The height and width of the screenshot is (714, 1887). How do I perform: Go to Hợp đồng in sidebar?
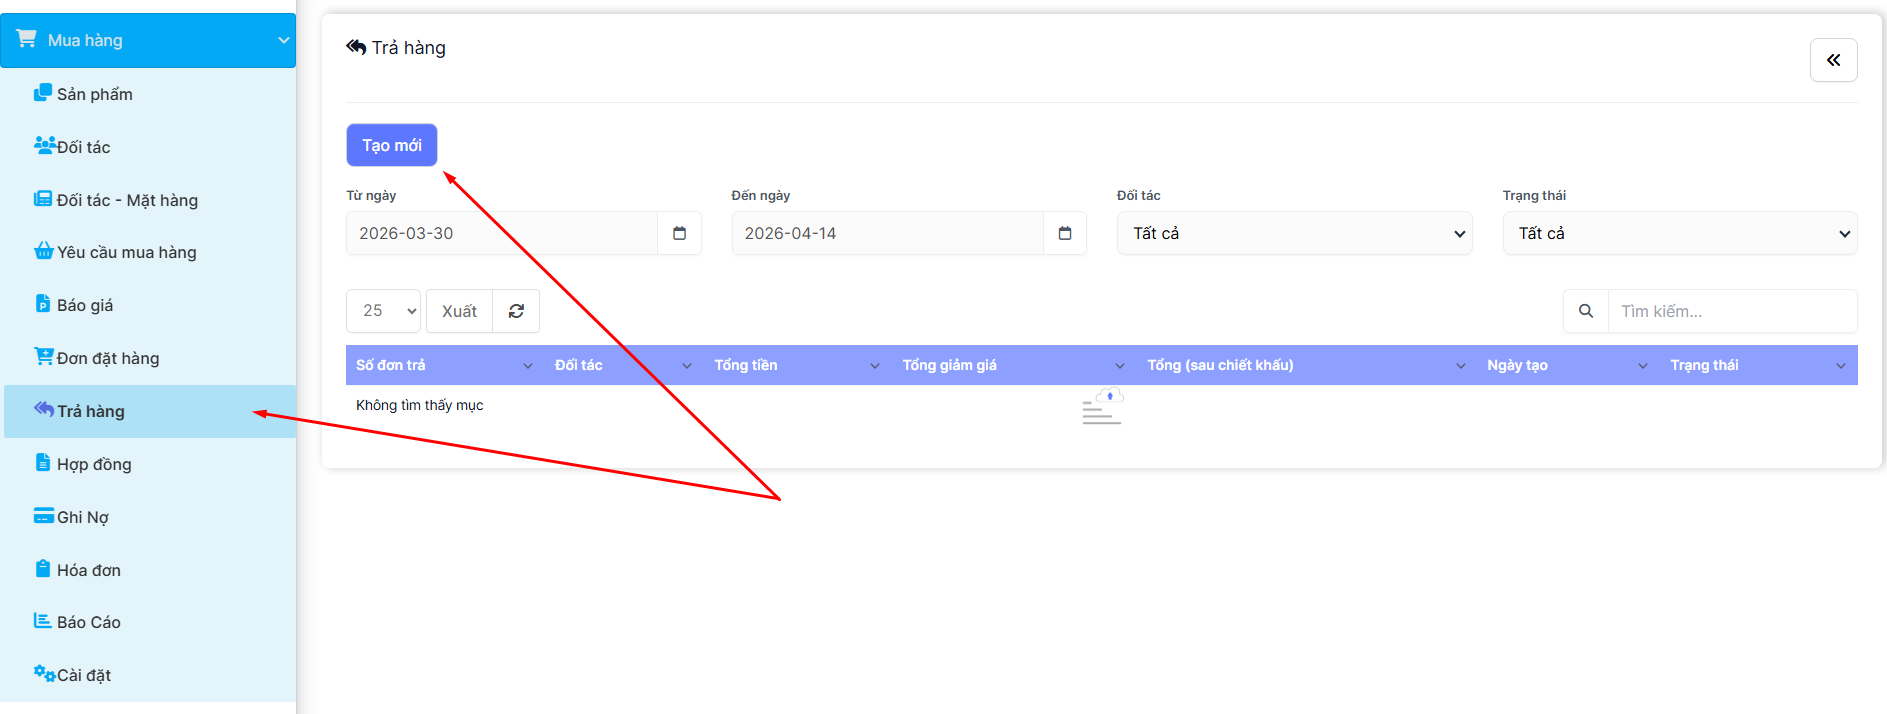point(94,464)
